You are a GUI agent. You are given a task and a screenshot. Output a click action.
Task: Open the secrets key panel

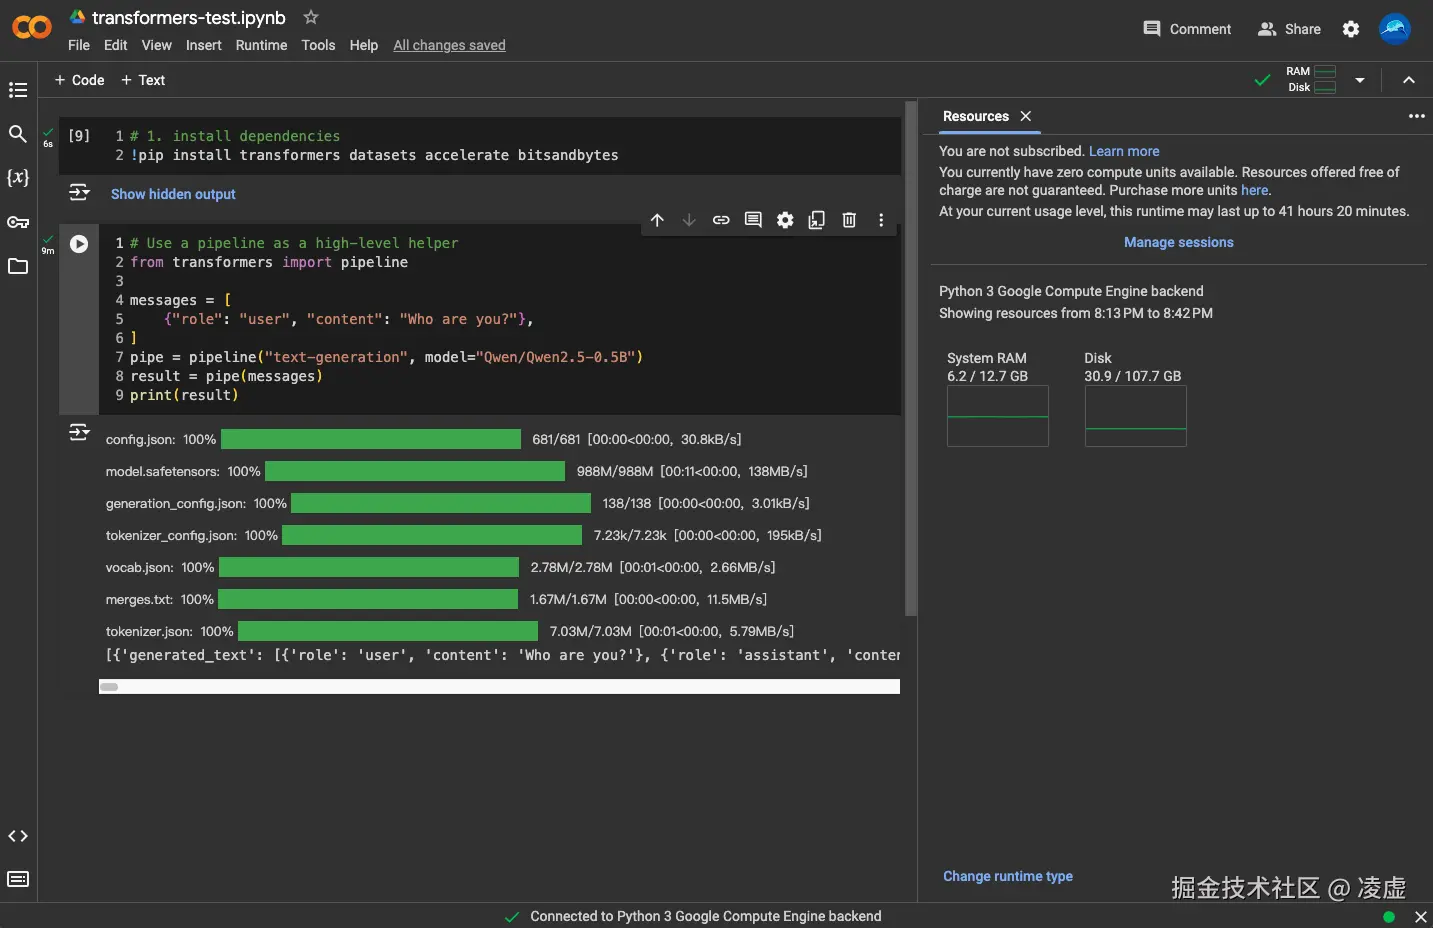17,222
